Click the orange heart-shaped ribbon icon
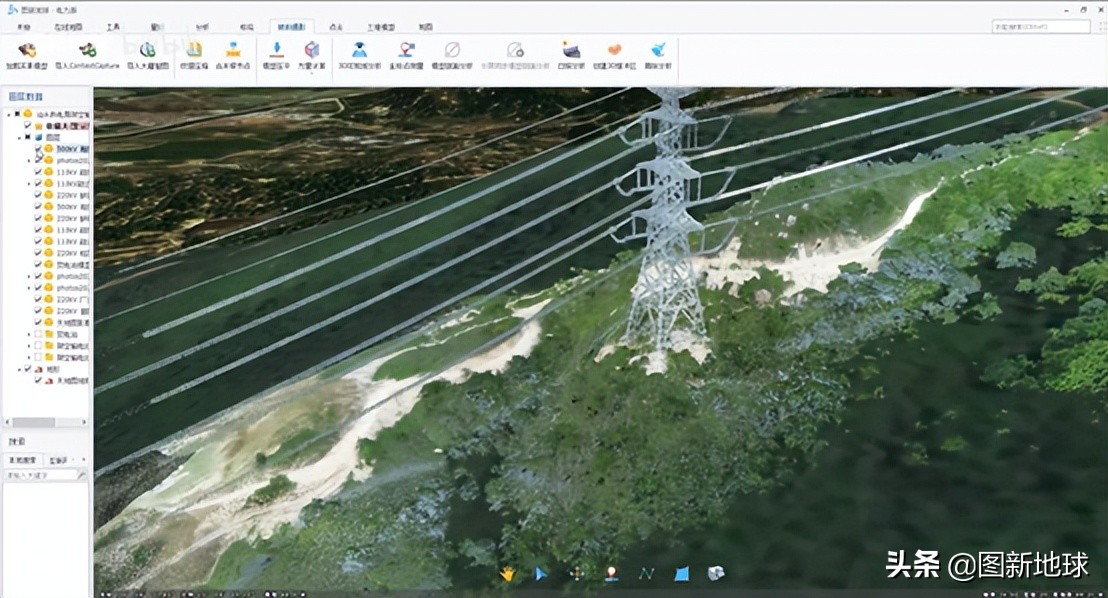1108x598 pixels. pos(615,50)
